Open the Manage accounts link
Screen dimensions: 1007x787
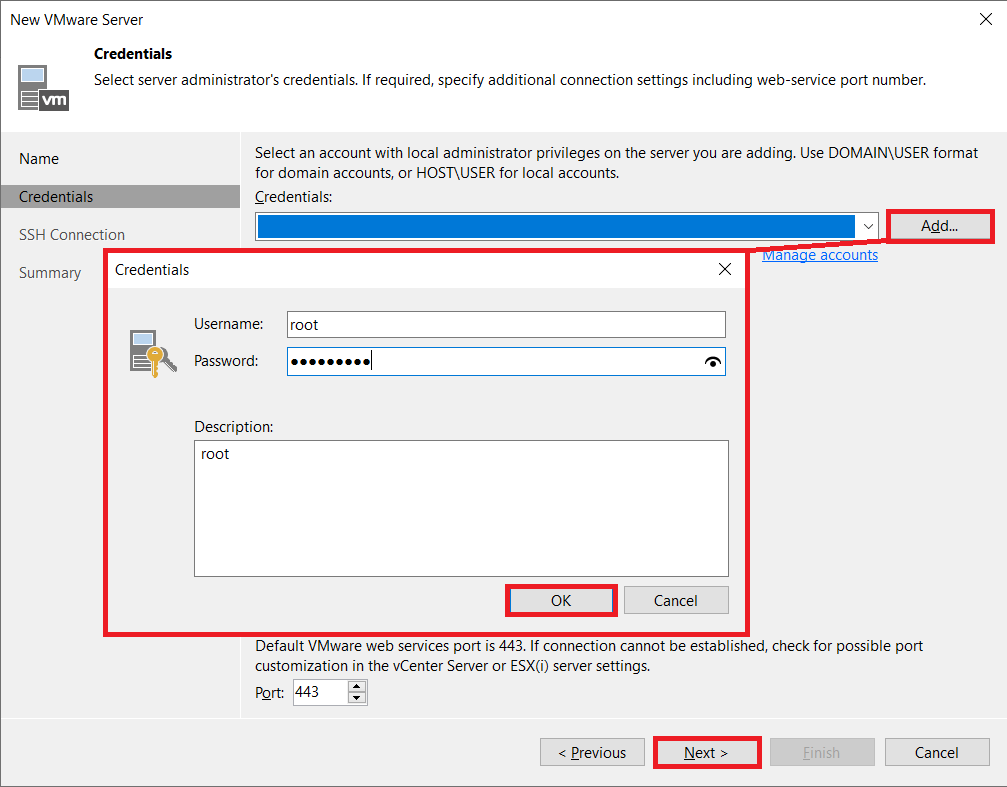[820, 255]
